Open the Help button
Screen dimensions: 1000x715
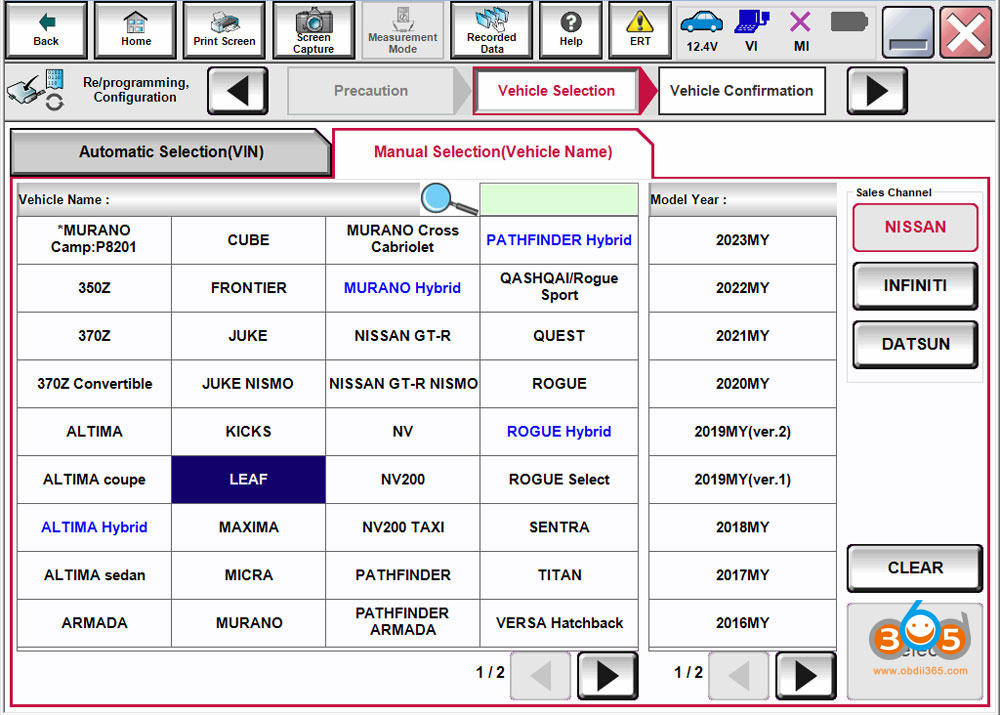571,30
